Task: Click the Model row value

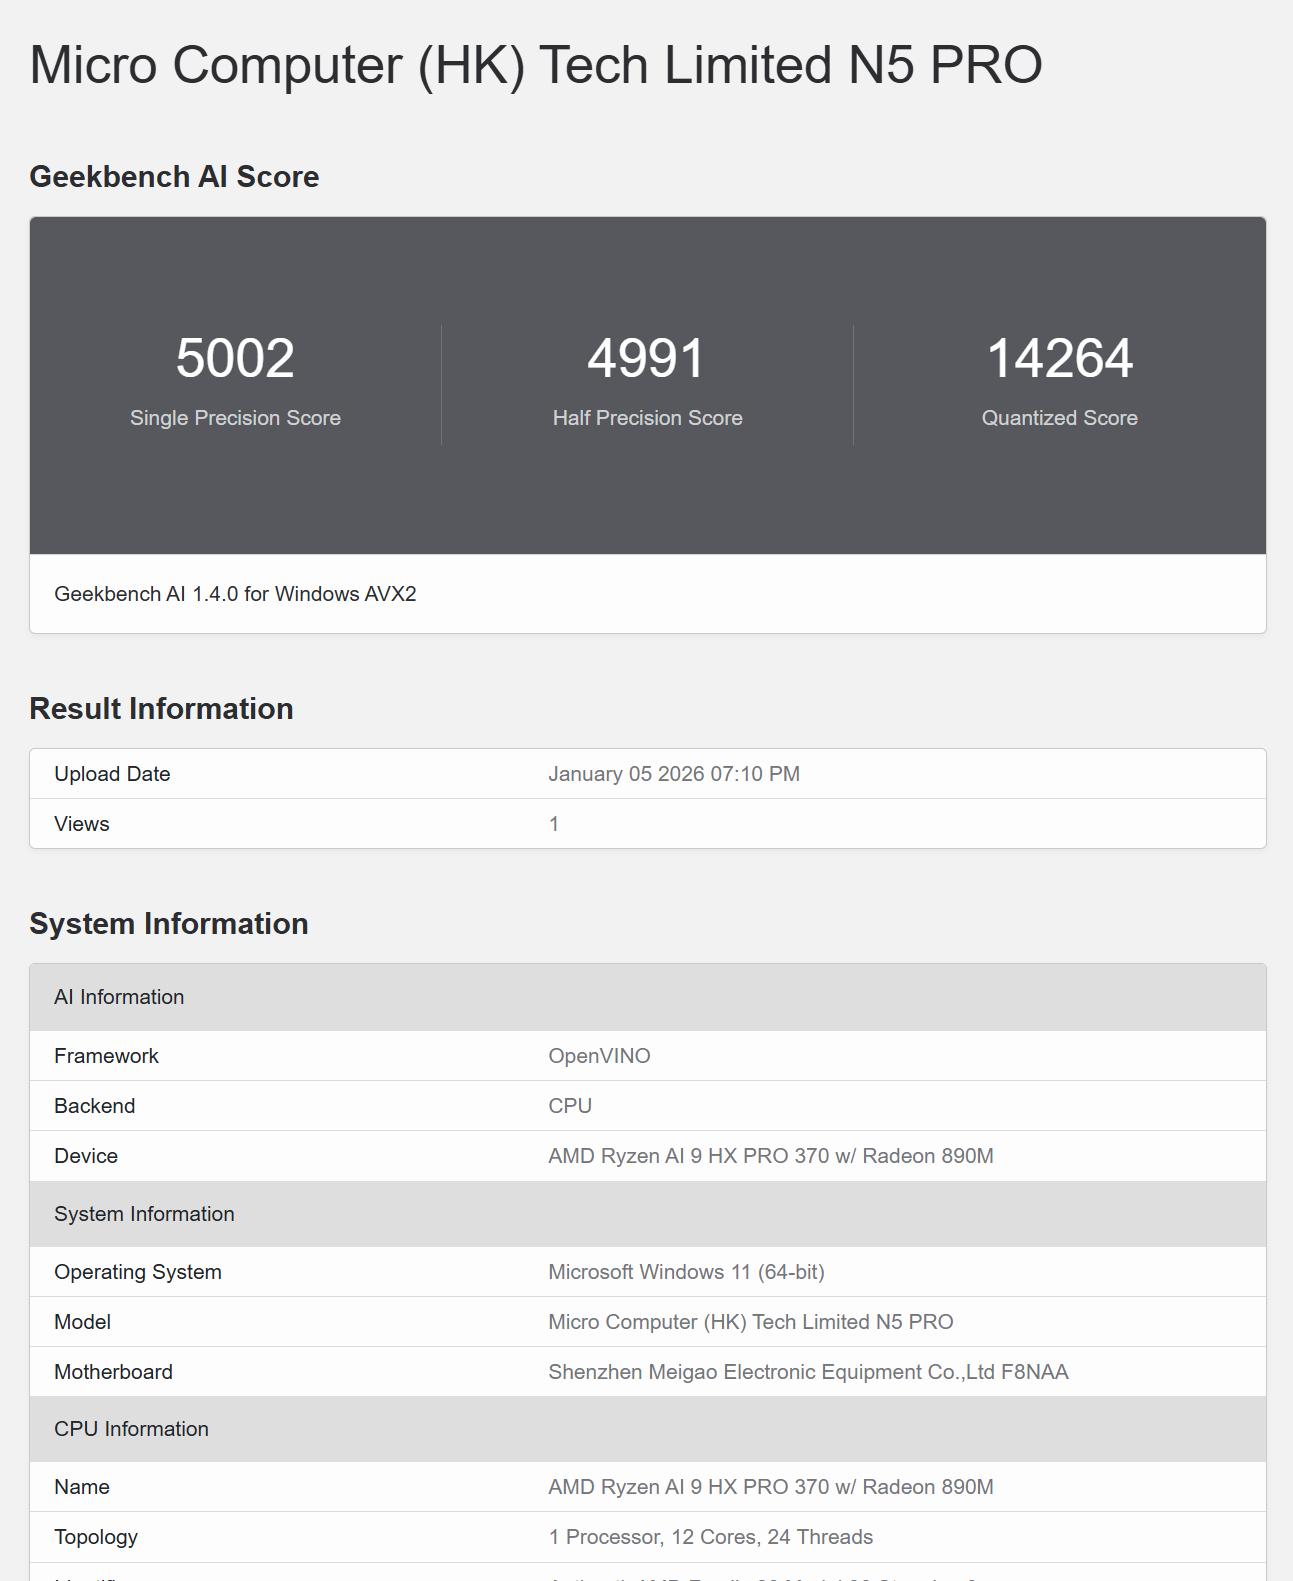Action: pos(751,1322)
